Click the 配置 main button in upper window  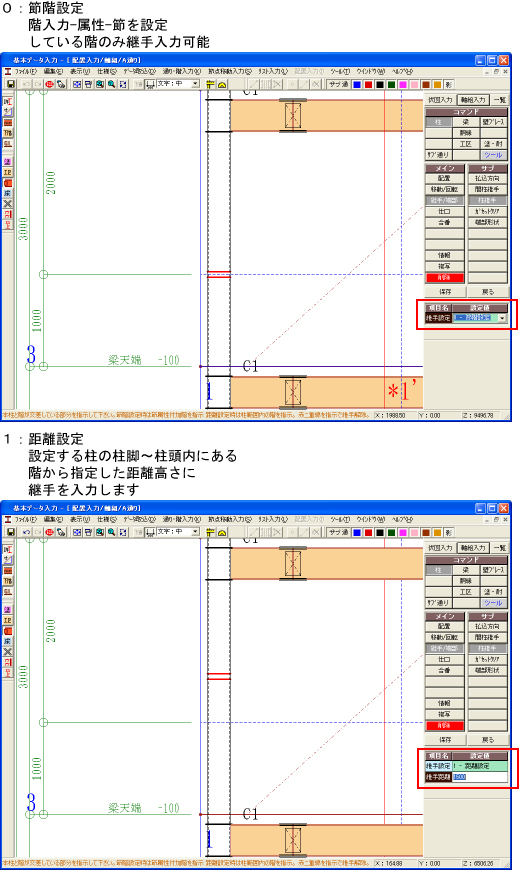coord(445,179)
